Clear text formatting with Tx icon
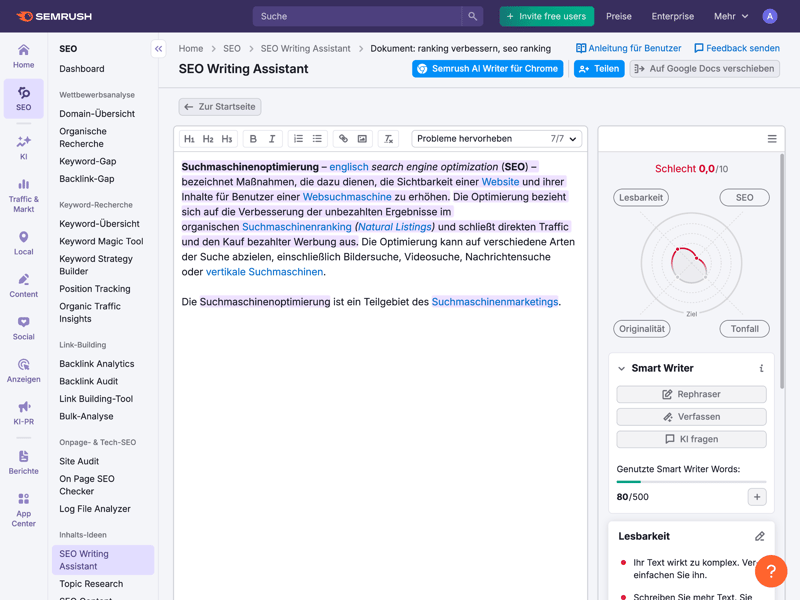 tap(389, 139)
